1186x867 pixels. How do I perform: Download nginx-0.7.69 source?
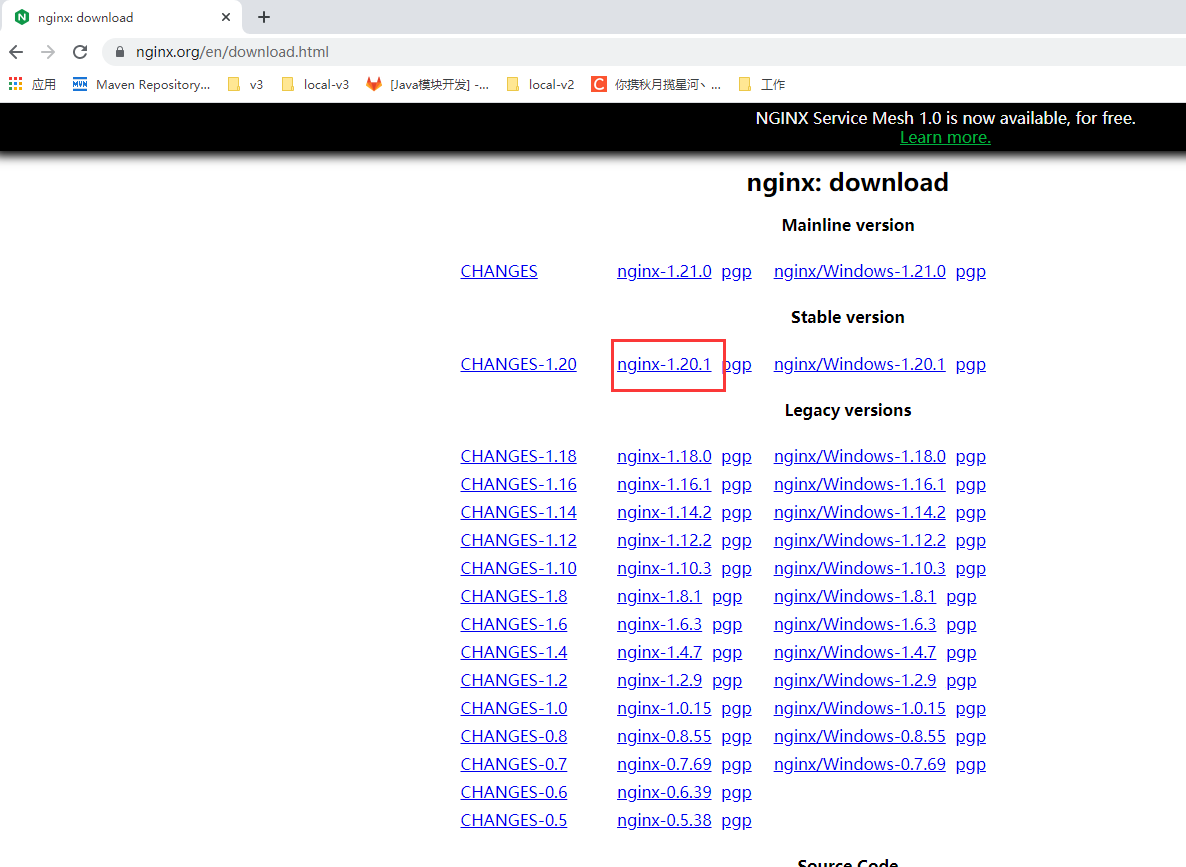point(664,765)
